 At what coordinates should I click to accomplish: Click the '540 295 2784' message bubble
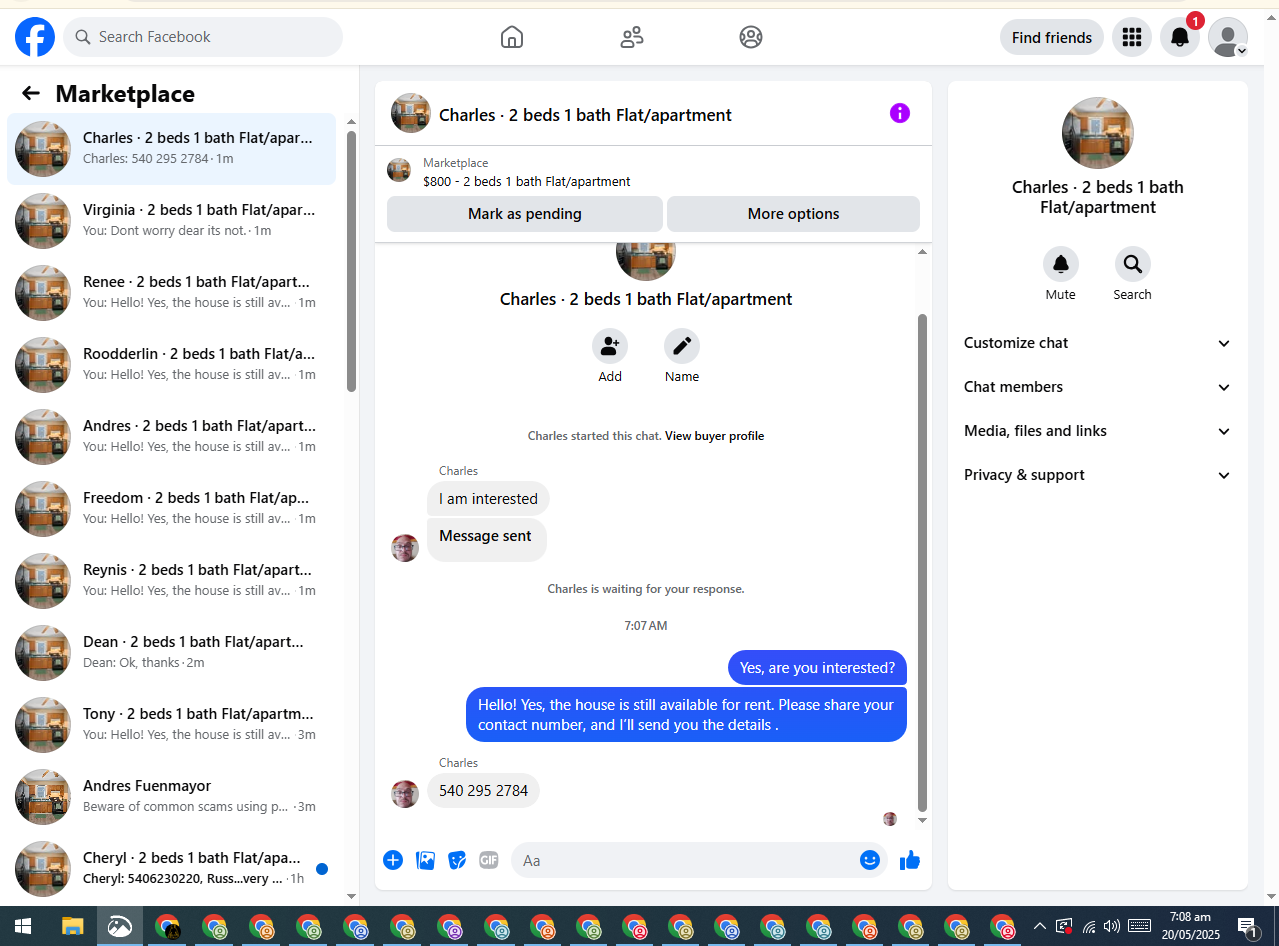click(x=483, y=790)
